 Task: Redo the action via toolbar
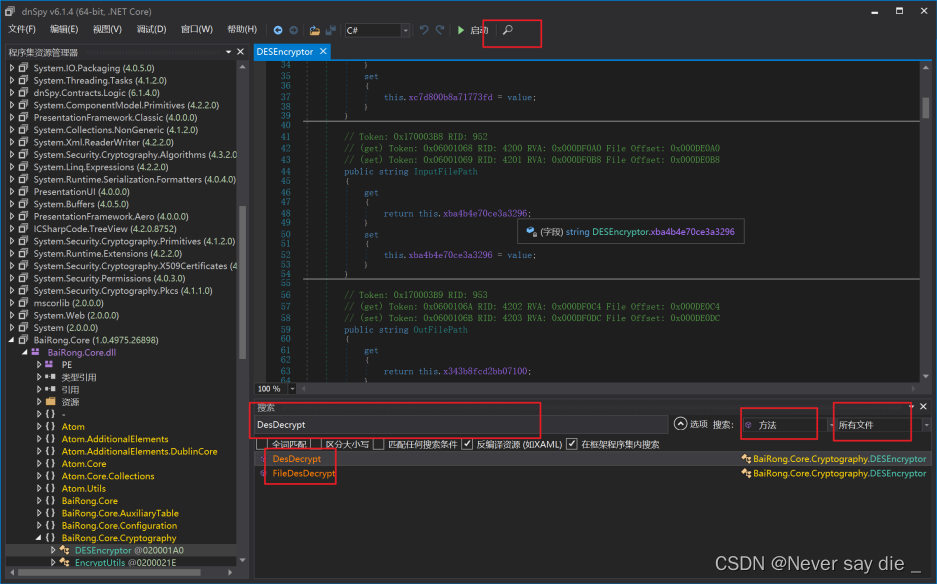[440, 30]
